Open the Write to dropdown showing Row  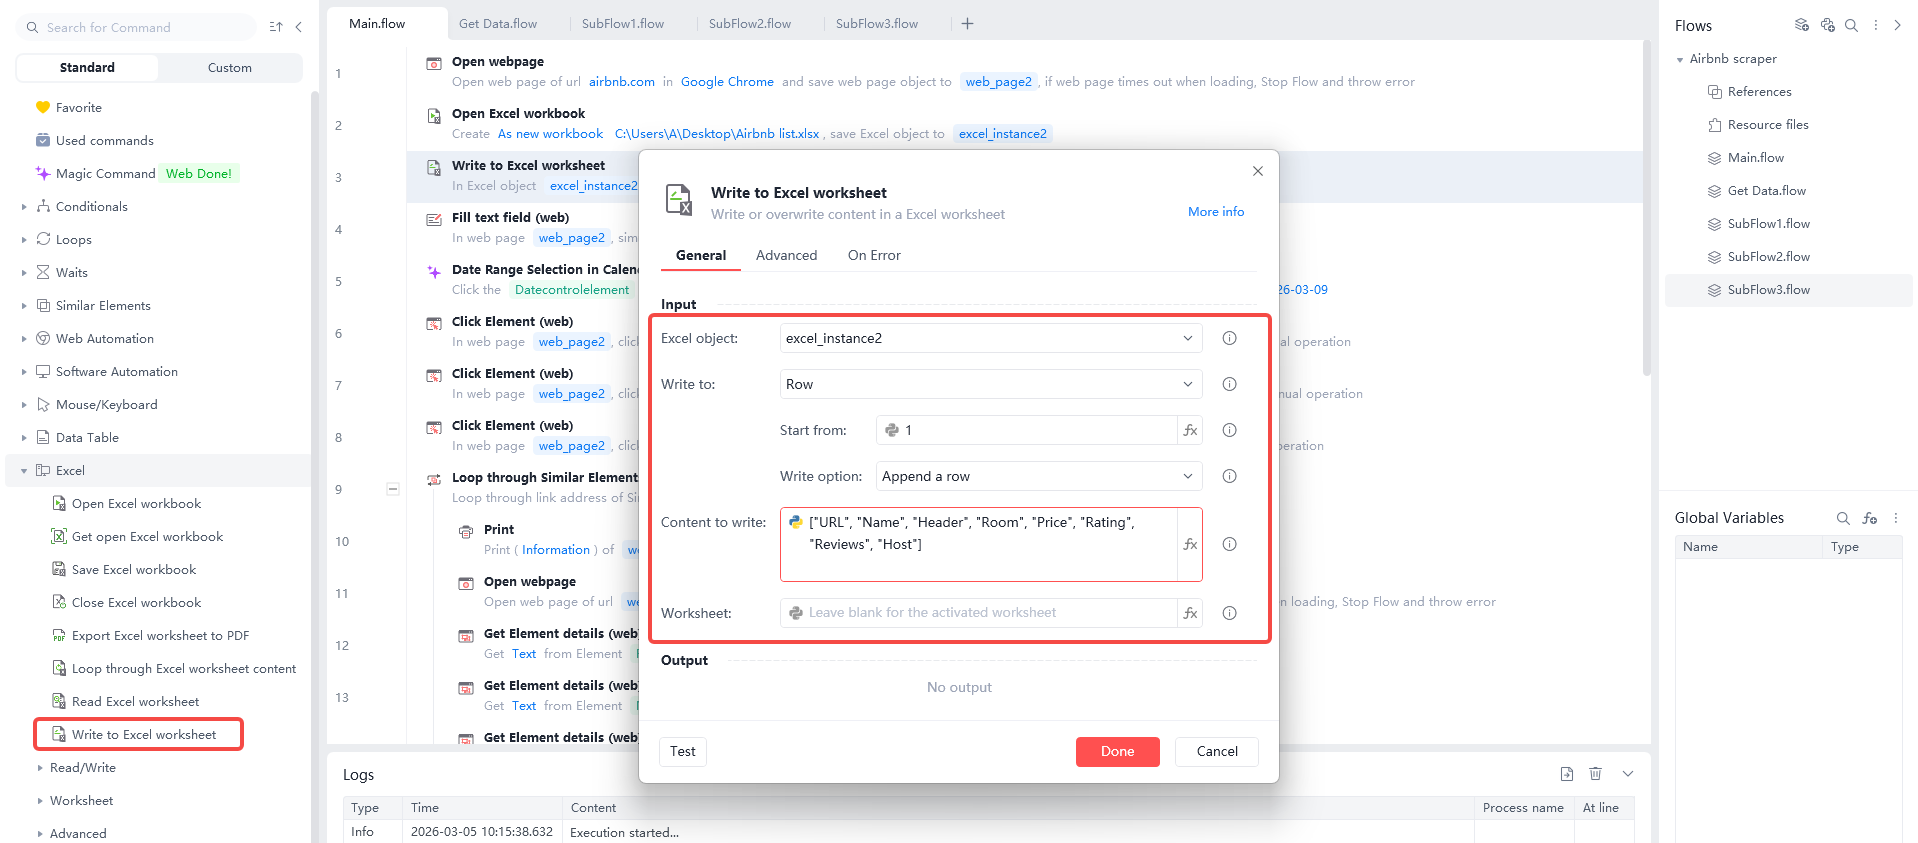click(x=991, y=384)
